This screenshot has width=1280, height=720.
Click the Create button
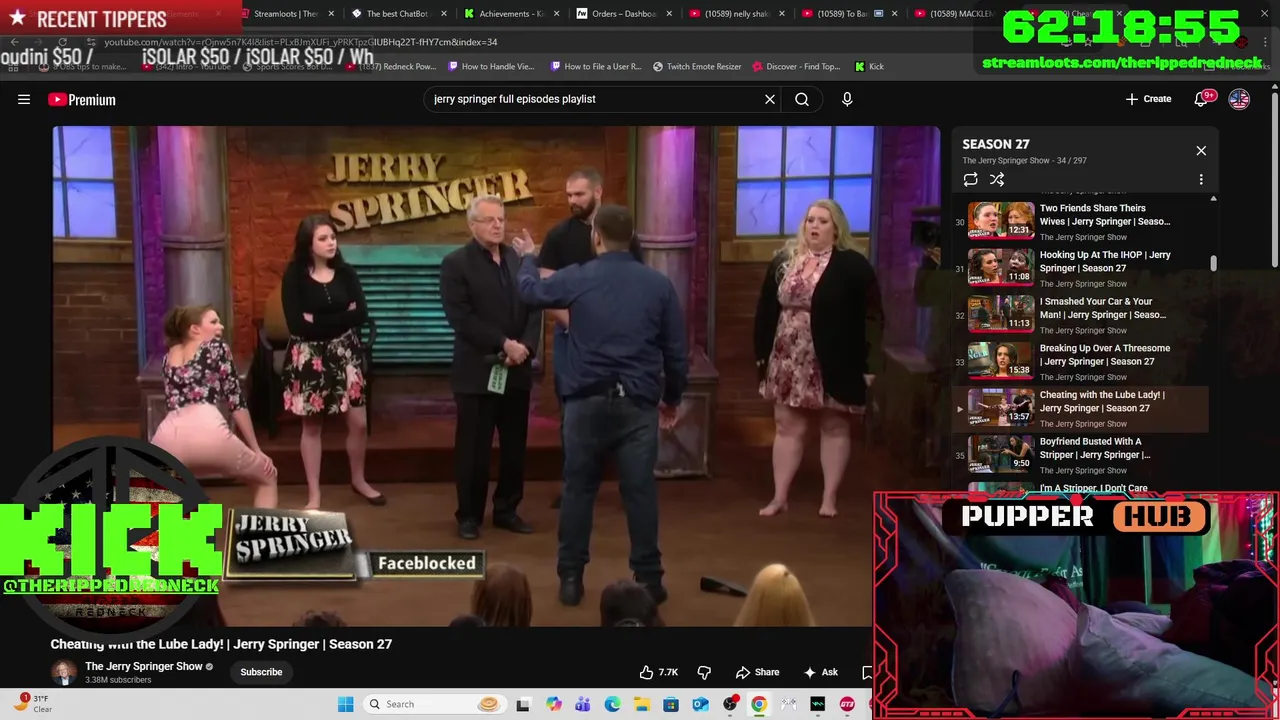point(1148,99)
